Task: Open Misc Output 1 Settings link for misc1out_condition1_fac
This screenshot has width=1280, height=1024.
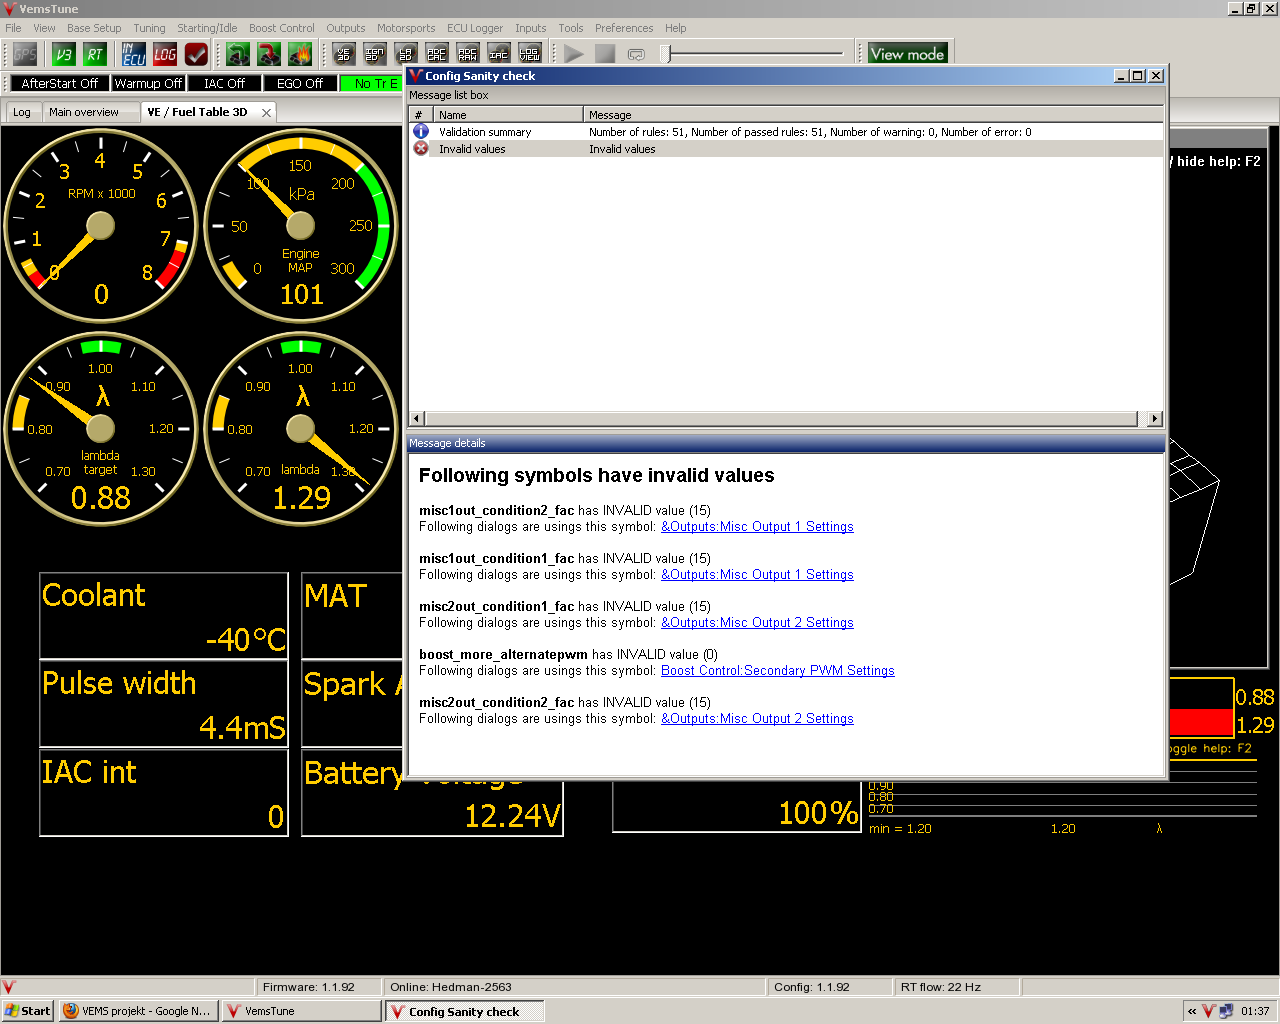Action: (757, 575)
